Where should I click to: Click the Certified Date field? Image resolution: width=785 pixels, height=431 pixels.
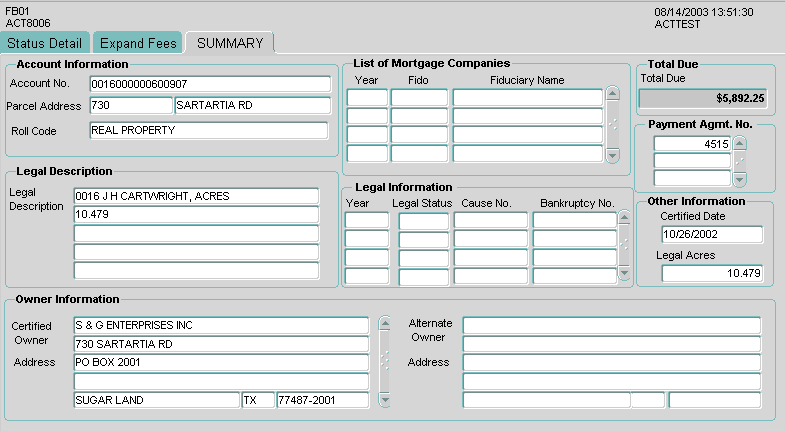pyautogui.click(x=711, y=234)
